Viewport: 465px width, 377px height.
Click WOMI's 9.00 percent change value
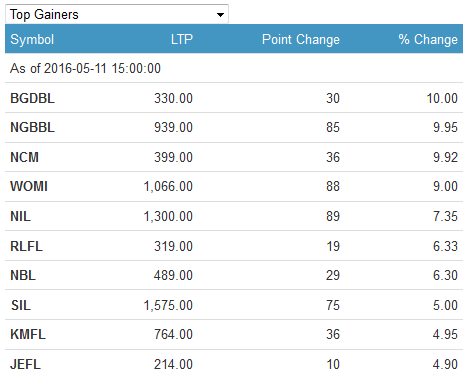pyautogui.click(x=445, y=186)
